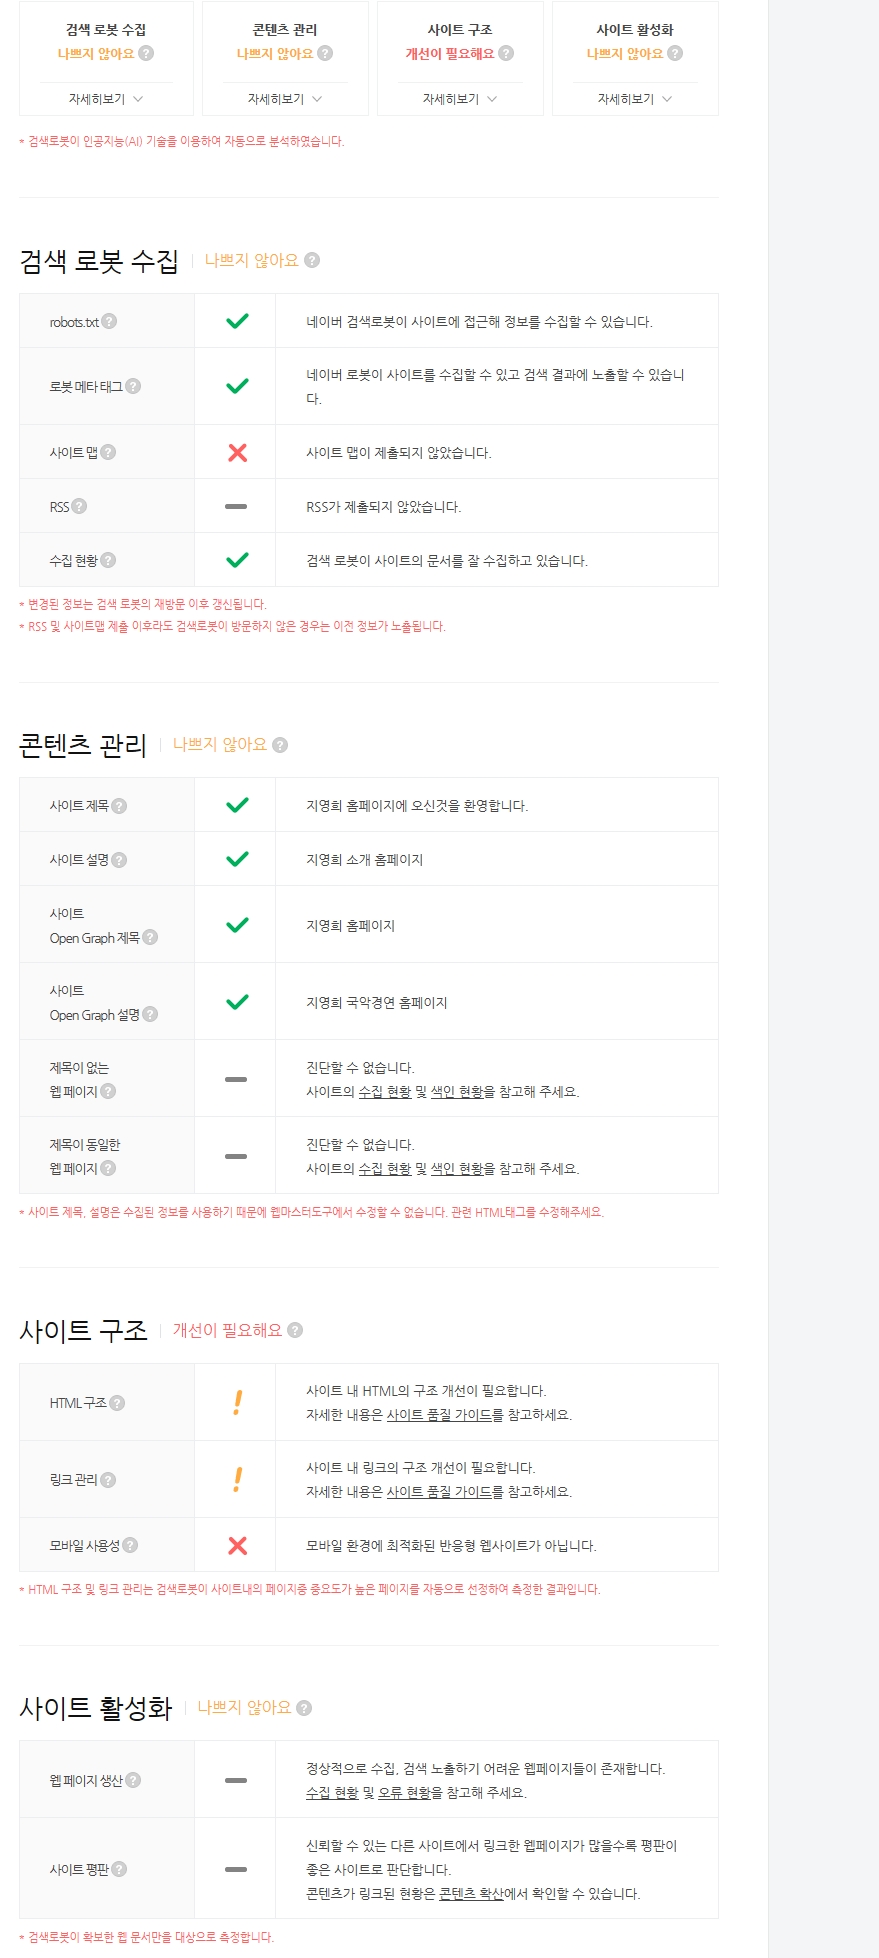Viewport: 879px width, 1958px height.
Task: Click help icon next to 링크 관리
Action: pos(108,1480)
